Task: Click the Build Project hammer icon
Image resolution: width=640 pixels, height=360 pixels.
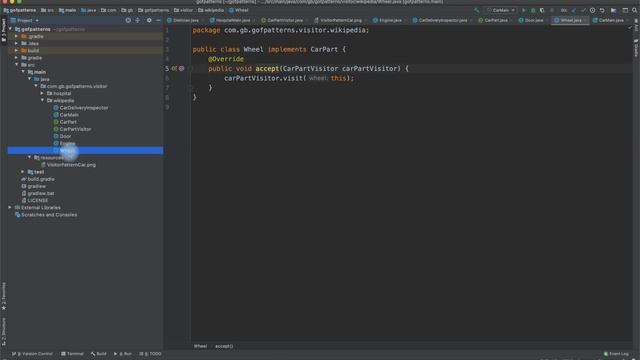Action: pyautogui.click(x=476, y=10)
